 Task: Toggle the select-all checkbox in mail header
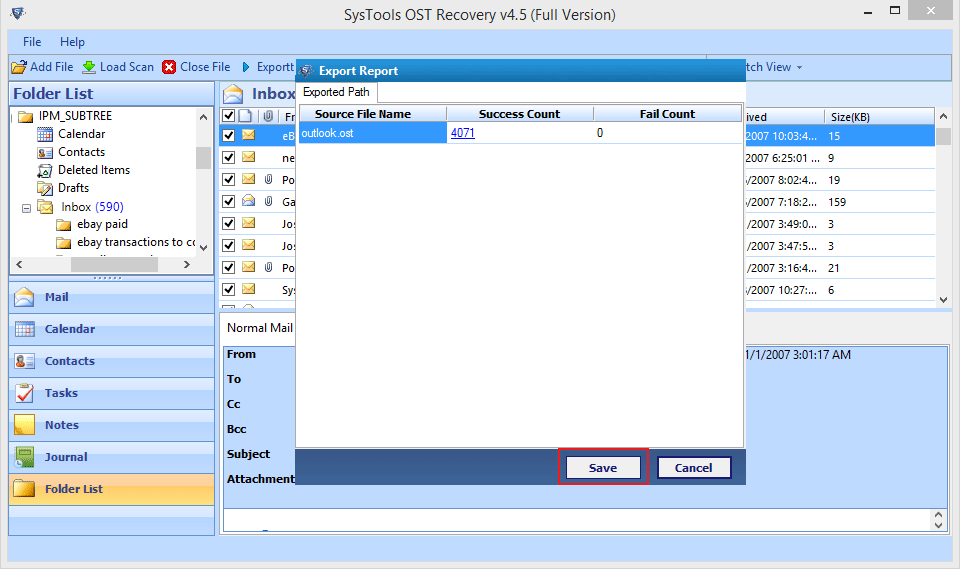[x=228, y=116]
